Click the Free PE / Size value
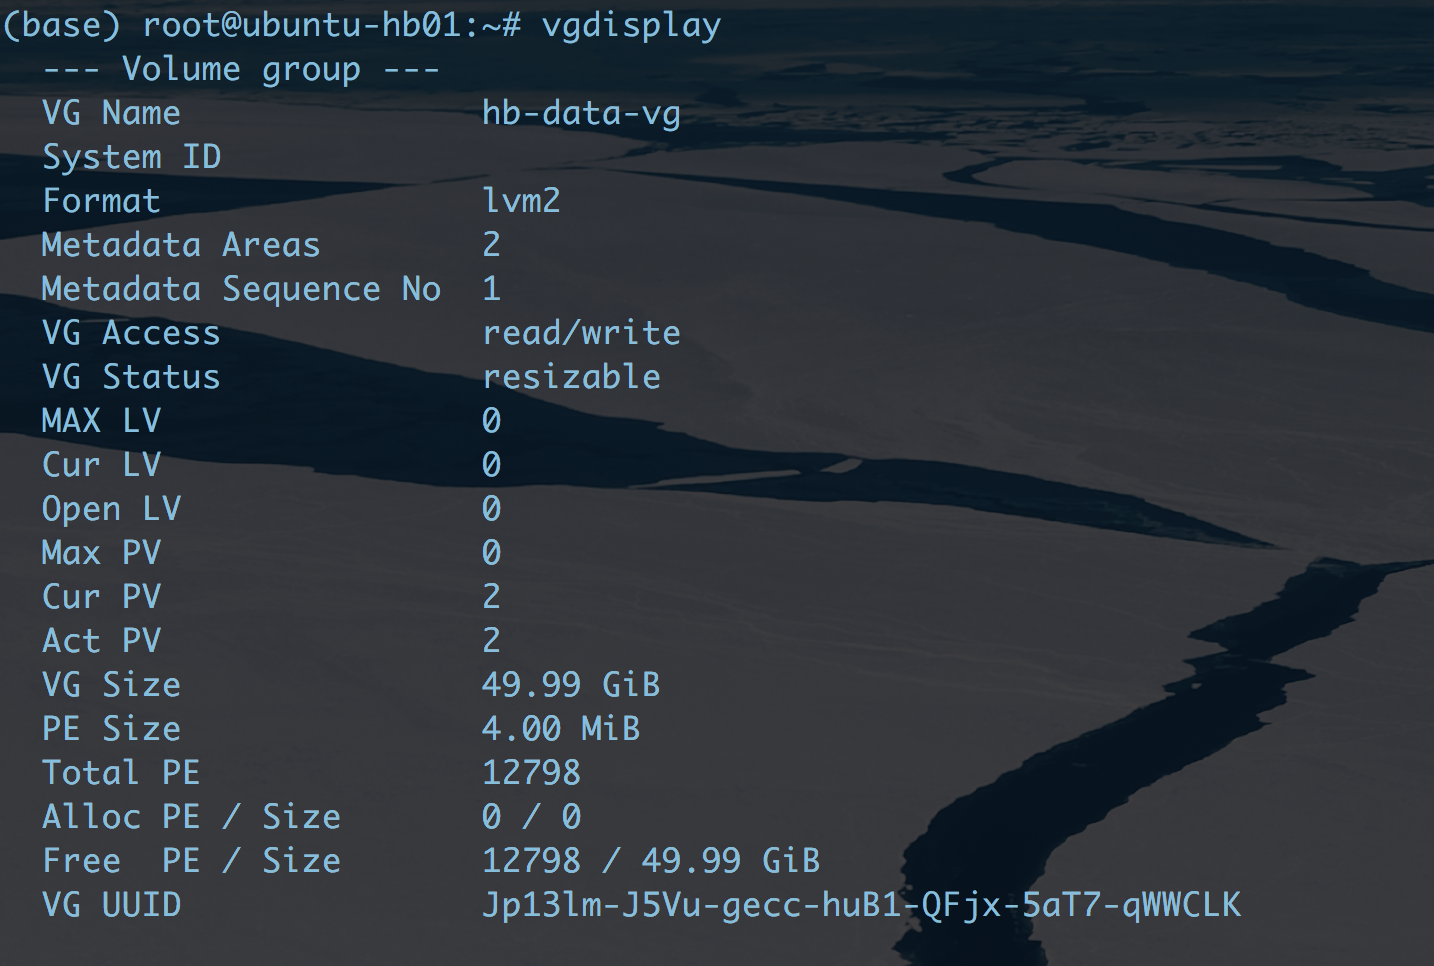Screen dimensions: 1434x966 pos(651,861)
